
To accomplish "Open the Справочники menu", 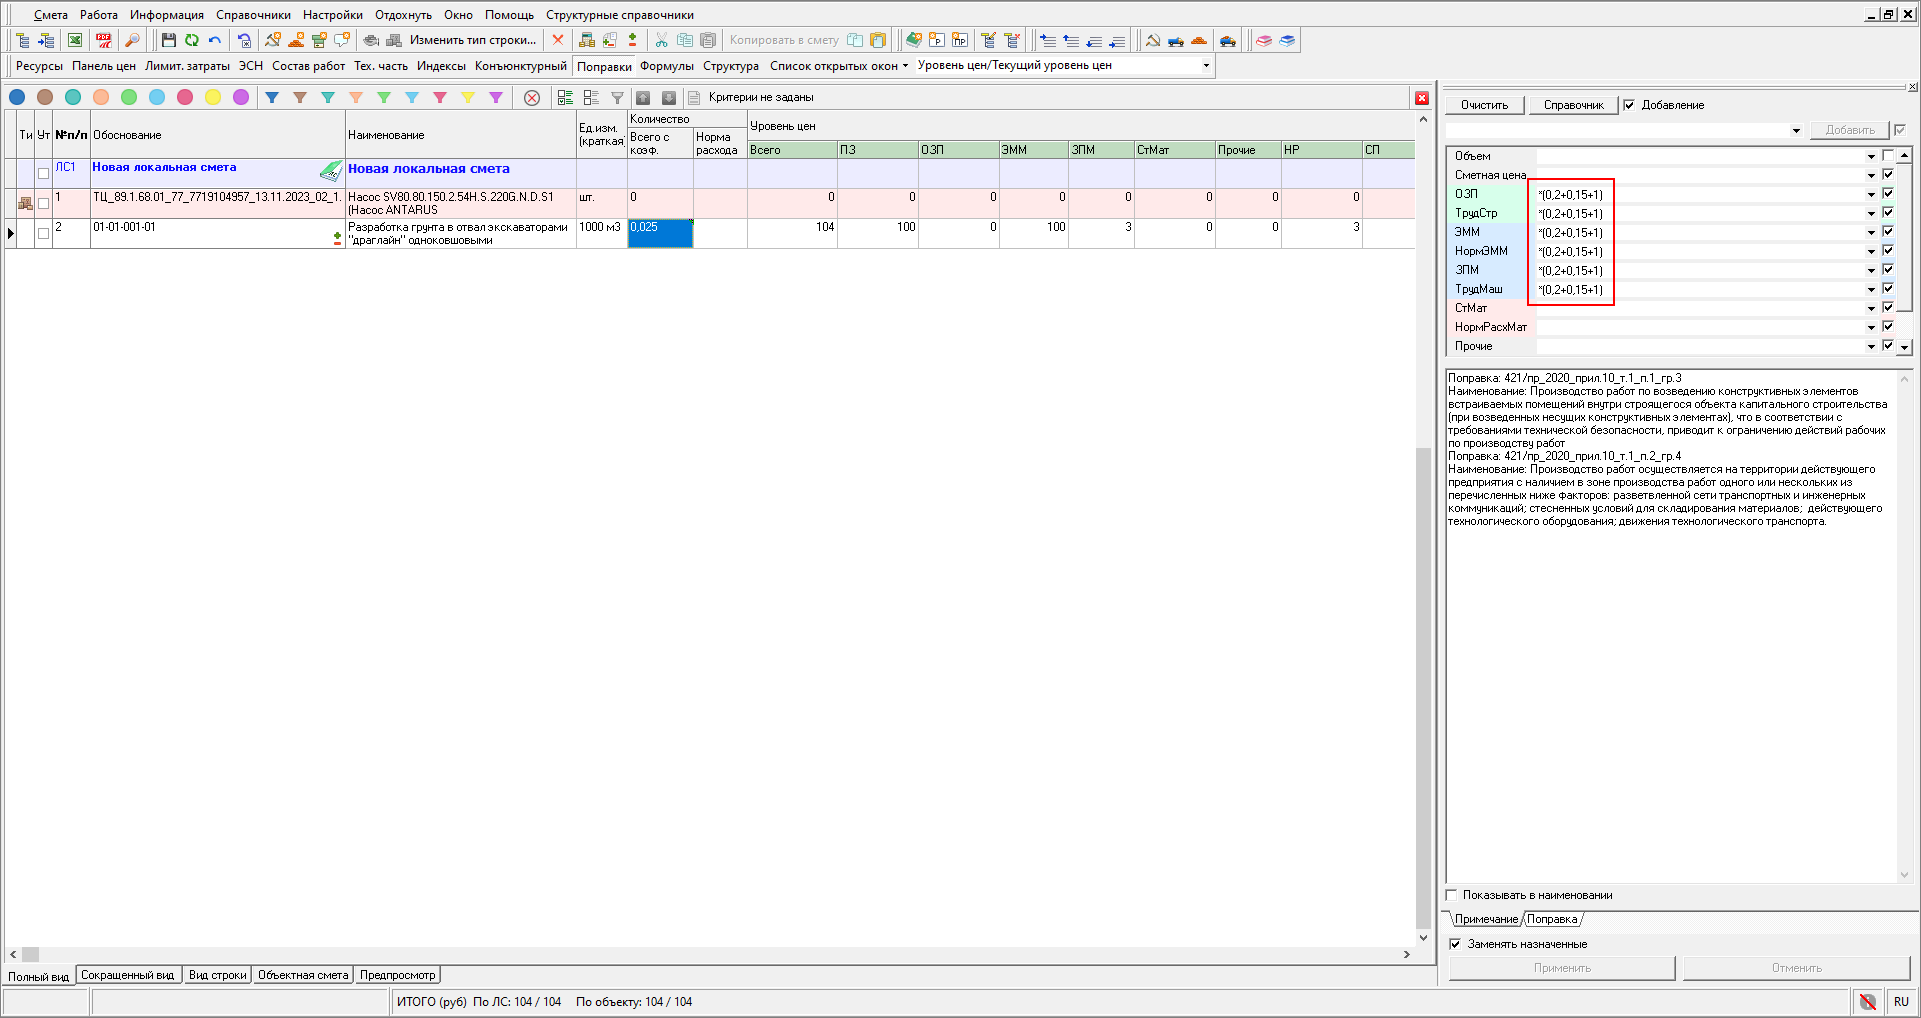I will 253,15.
